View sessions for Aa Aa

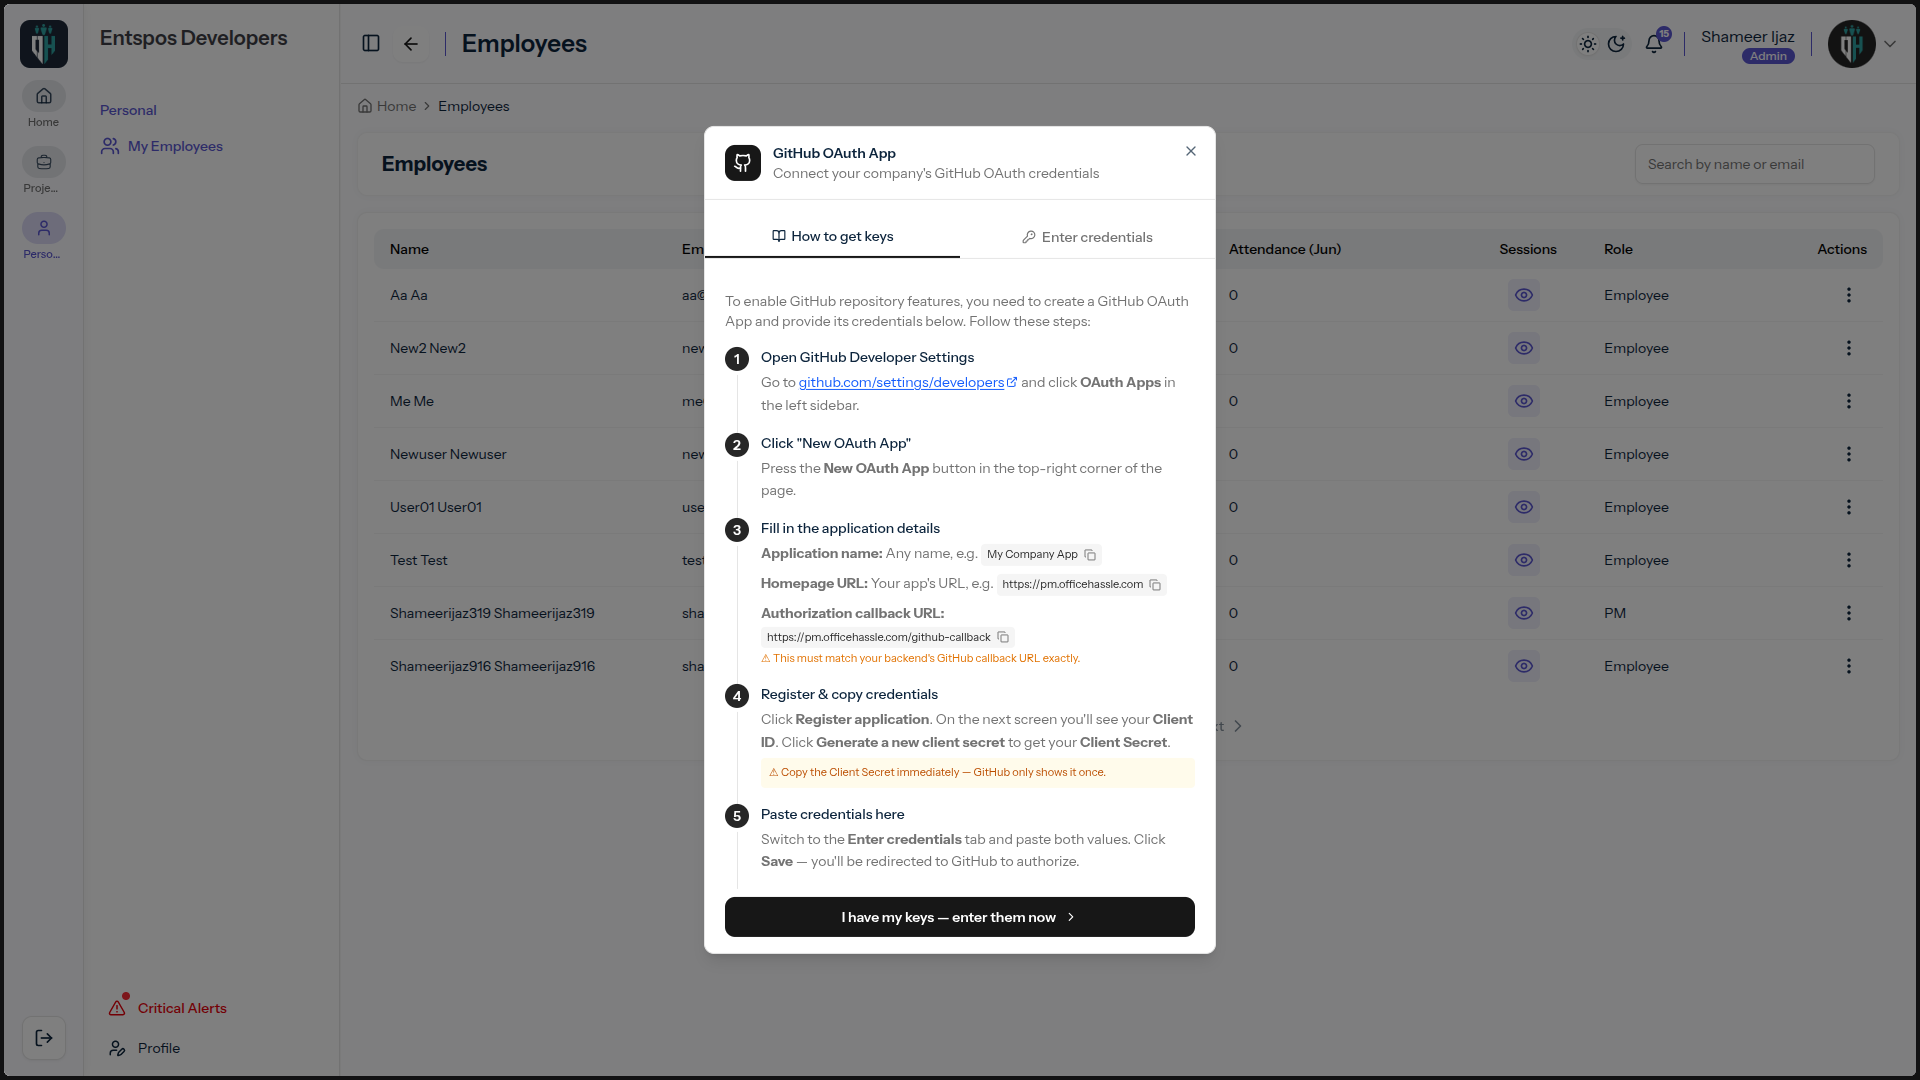1524,295
